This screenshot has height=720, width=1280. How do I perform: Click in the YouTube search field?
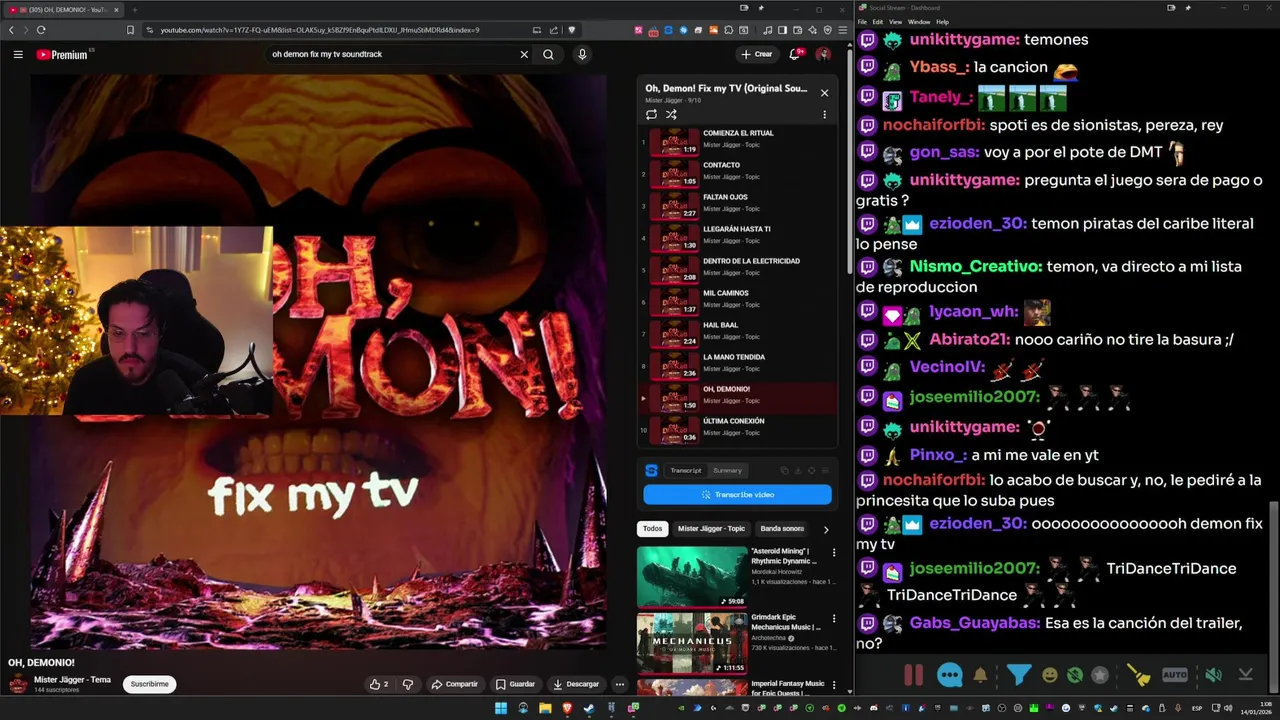click(x=390, y=54)
